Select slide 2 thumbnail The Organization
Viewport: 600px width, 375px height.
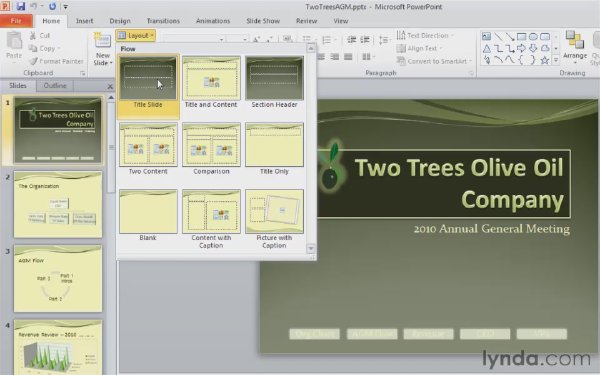[x=58, y=204]
